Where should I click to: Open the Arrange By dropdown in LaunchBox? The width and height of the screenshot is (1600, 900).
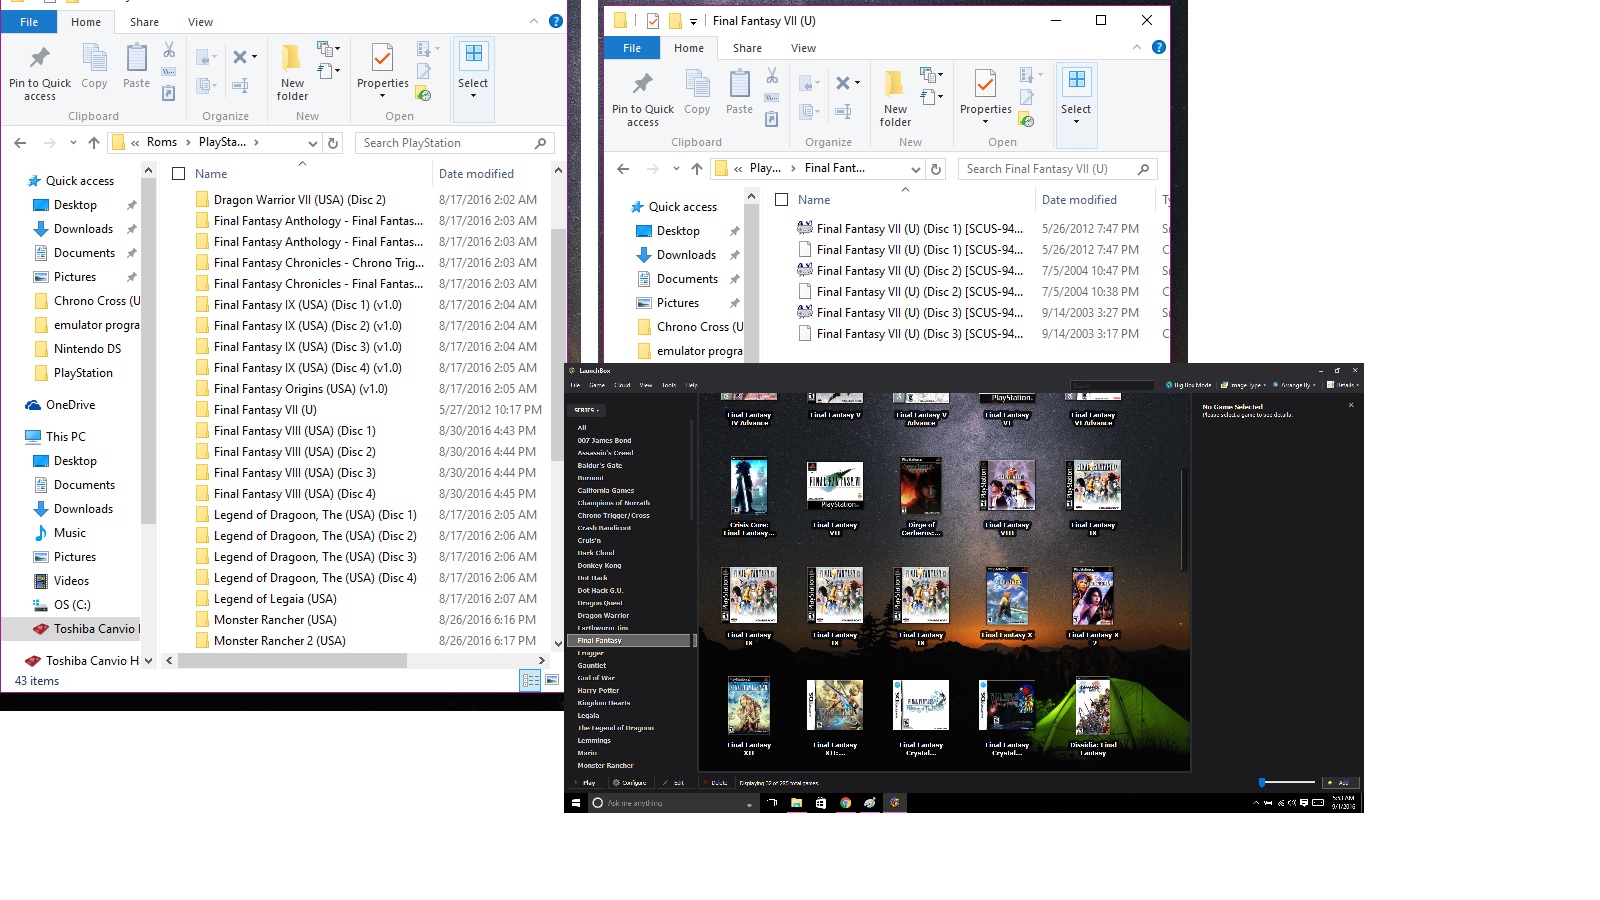[1293, 385]
